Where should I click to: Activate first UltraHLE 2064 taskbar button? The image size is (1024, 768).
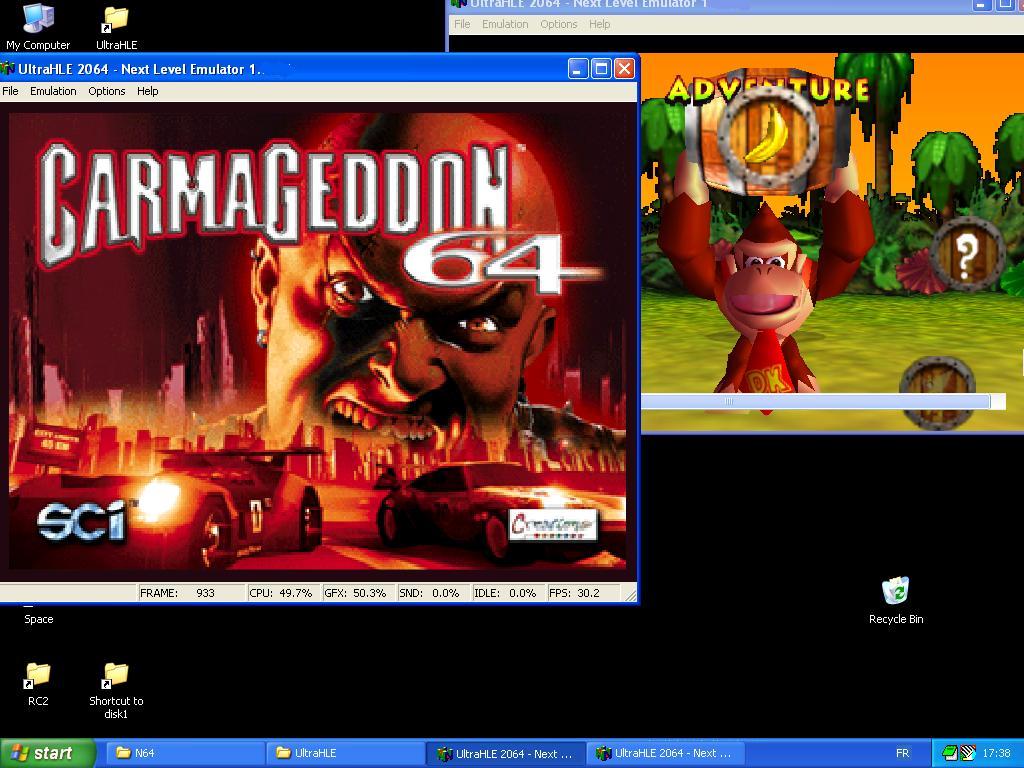505,753
